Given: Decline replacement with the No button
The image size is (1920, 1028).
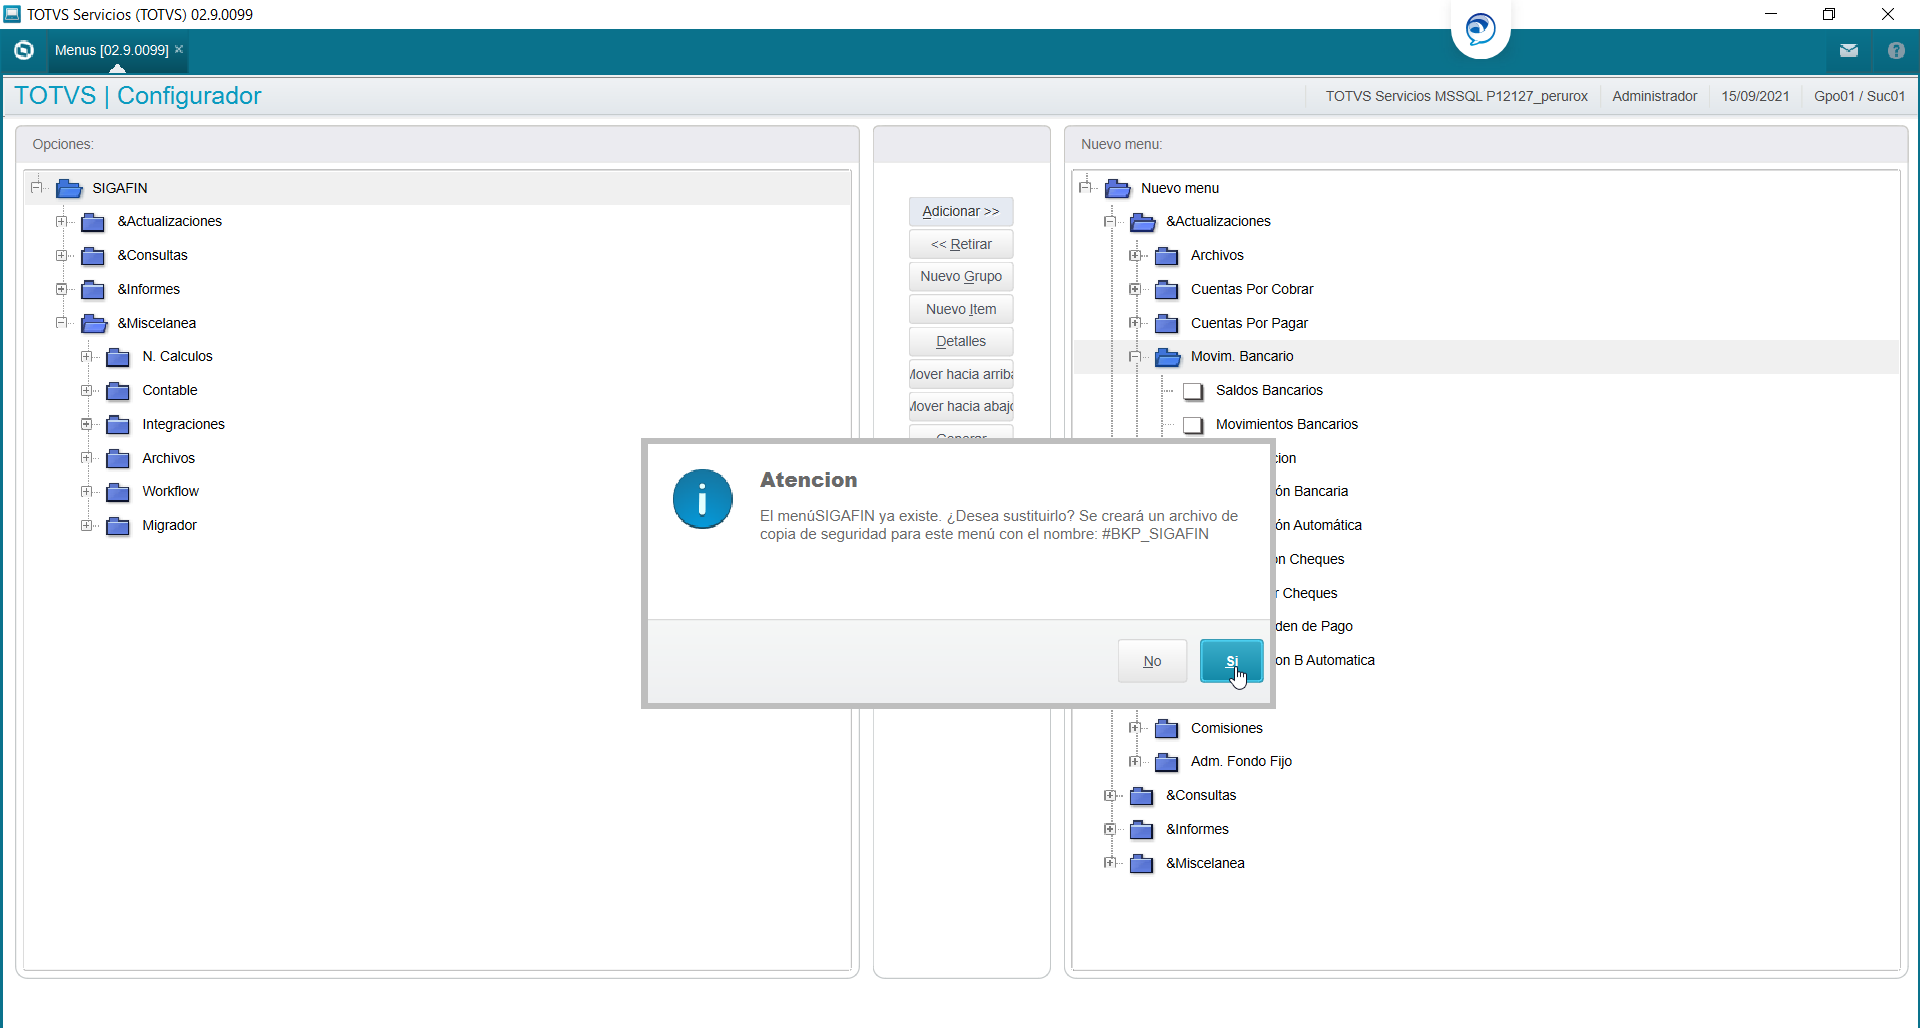Looking at the screenshot, I should tap(1152, 661).
